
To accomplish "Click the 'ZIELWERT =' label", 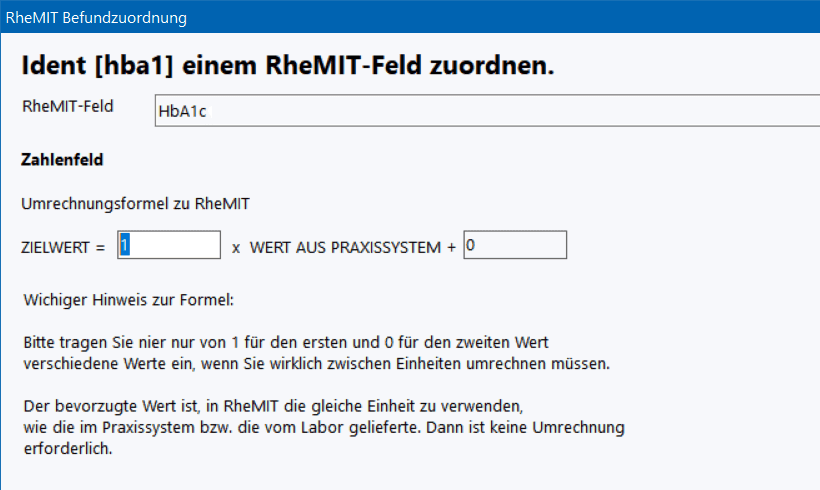I will 63,247.
